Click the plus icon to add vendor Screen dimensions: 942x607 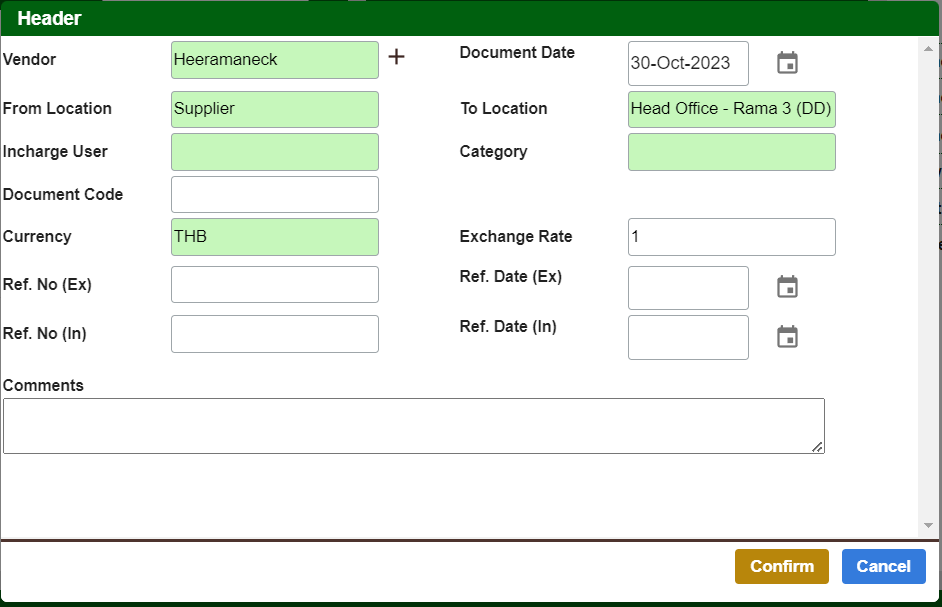pos(396,57)
